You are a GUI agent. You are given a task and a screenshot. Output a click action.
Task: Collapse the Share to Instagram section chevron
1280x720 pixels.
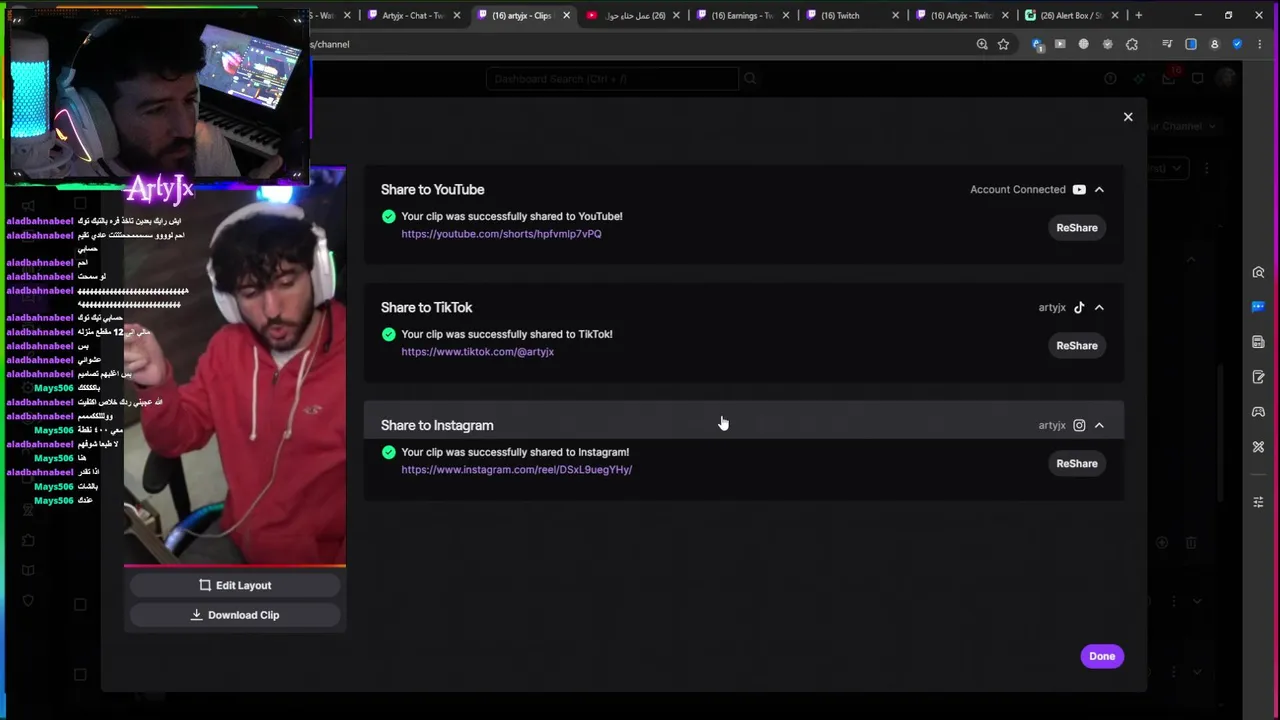(1099, 426)
